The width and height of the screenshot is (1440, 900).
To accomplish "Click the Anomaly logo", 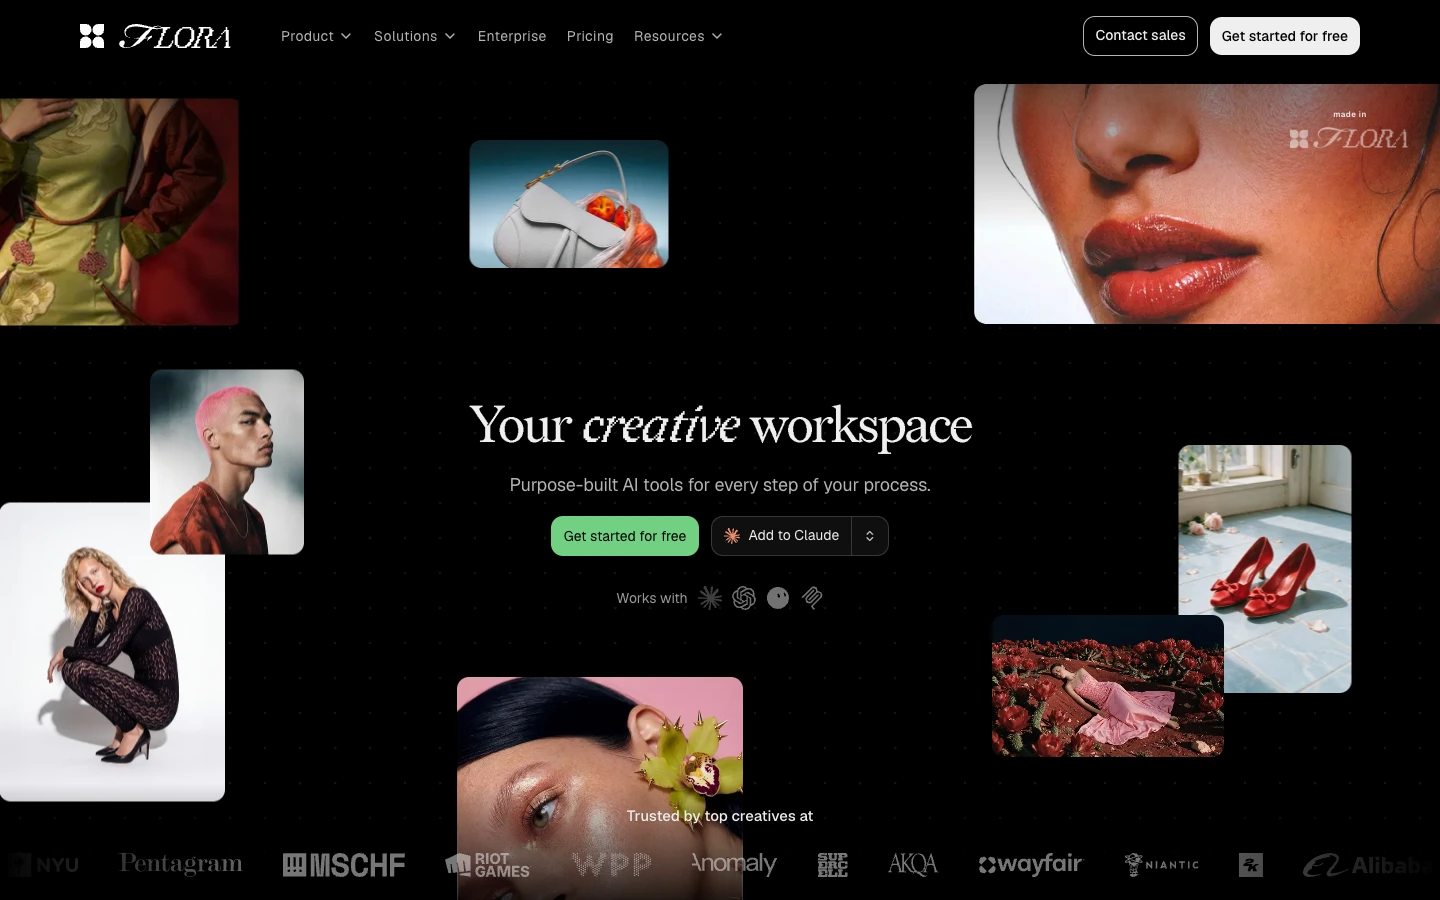I will pyautogui.click(x=734, y=864).
